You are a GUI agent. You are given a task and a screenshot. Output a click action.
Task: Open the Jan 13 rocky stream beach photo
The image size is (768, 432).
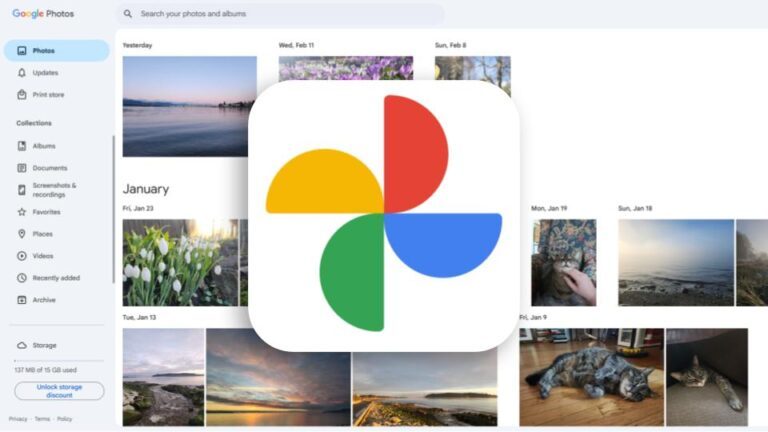163,377
